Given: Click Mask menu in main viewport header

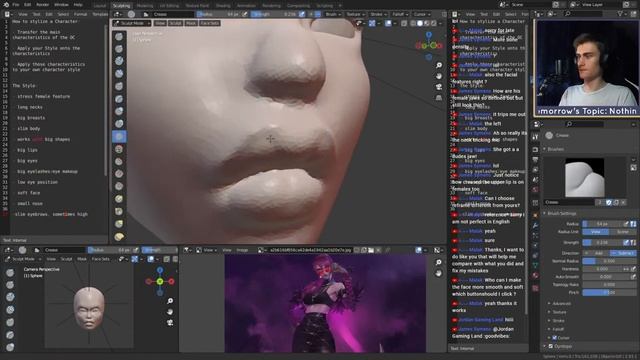Looking at the screenshot, I should point(191,23).
